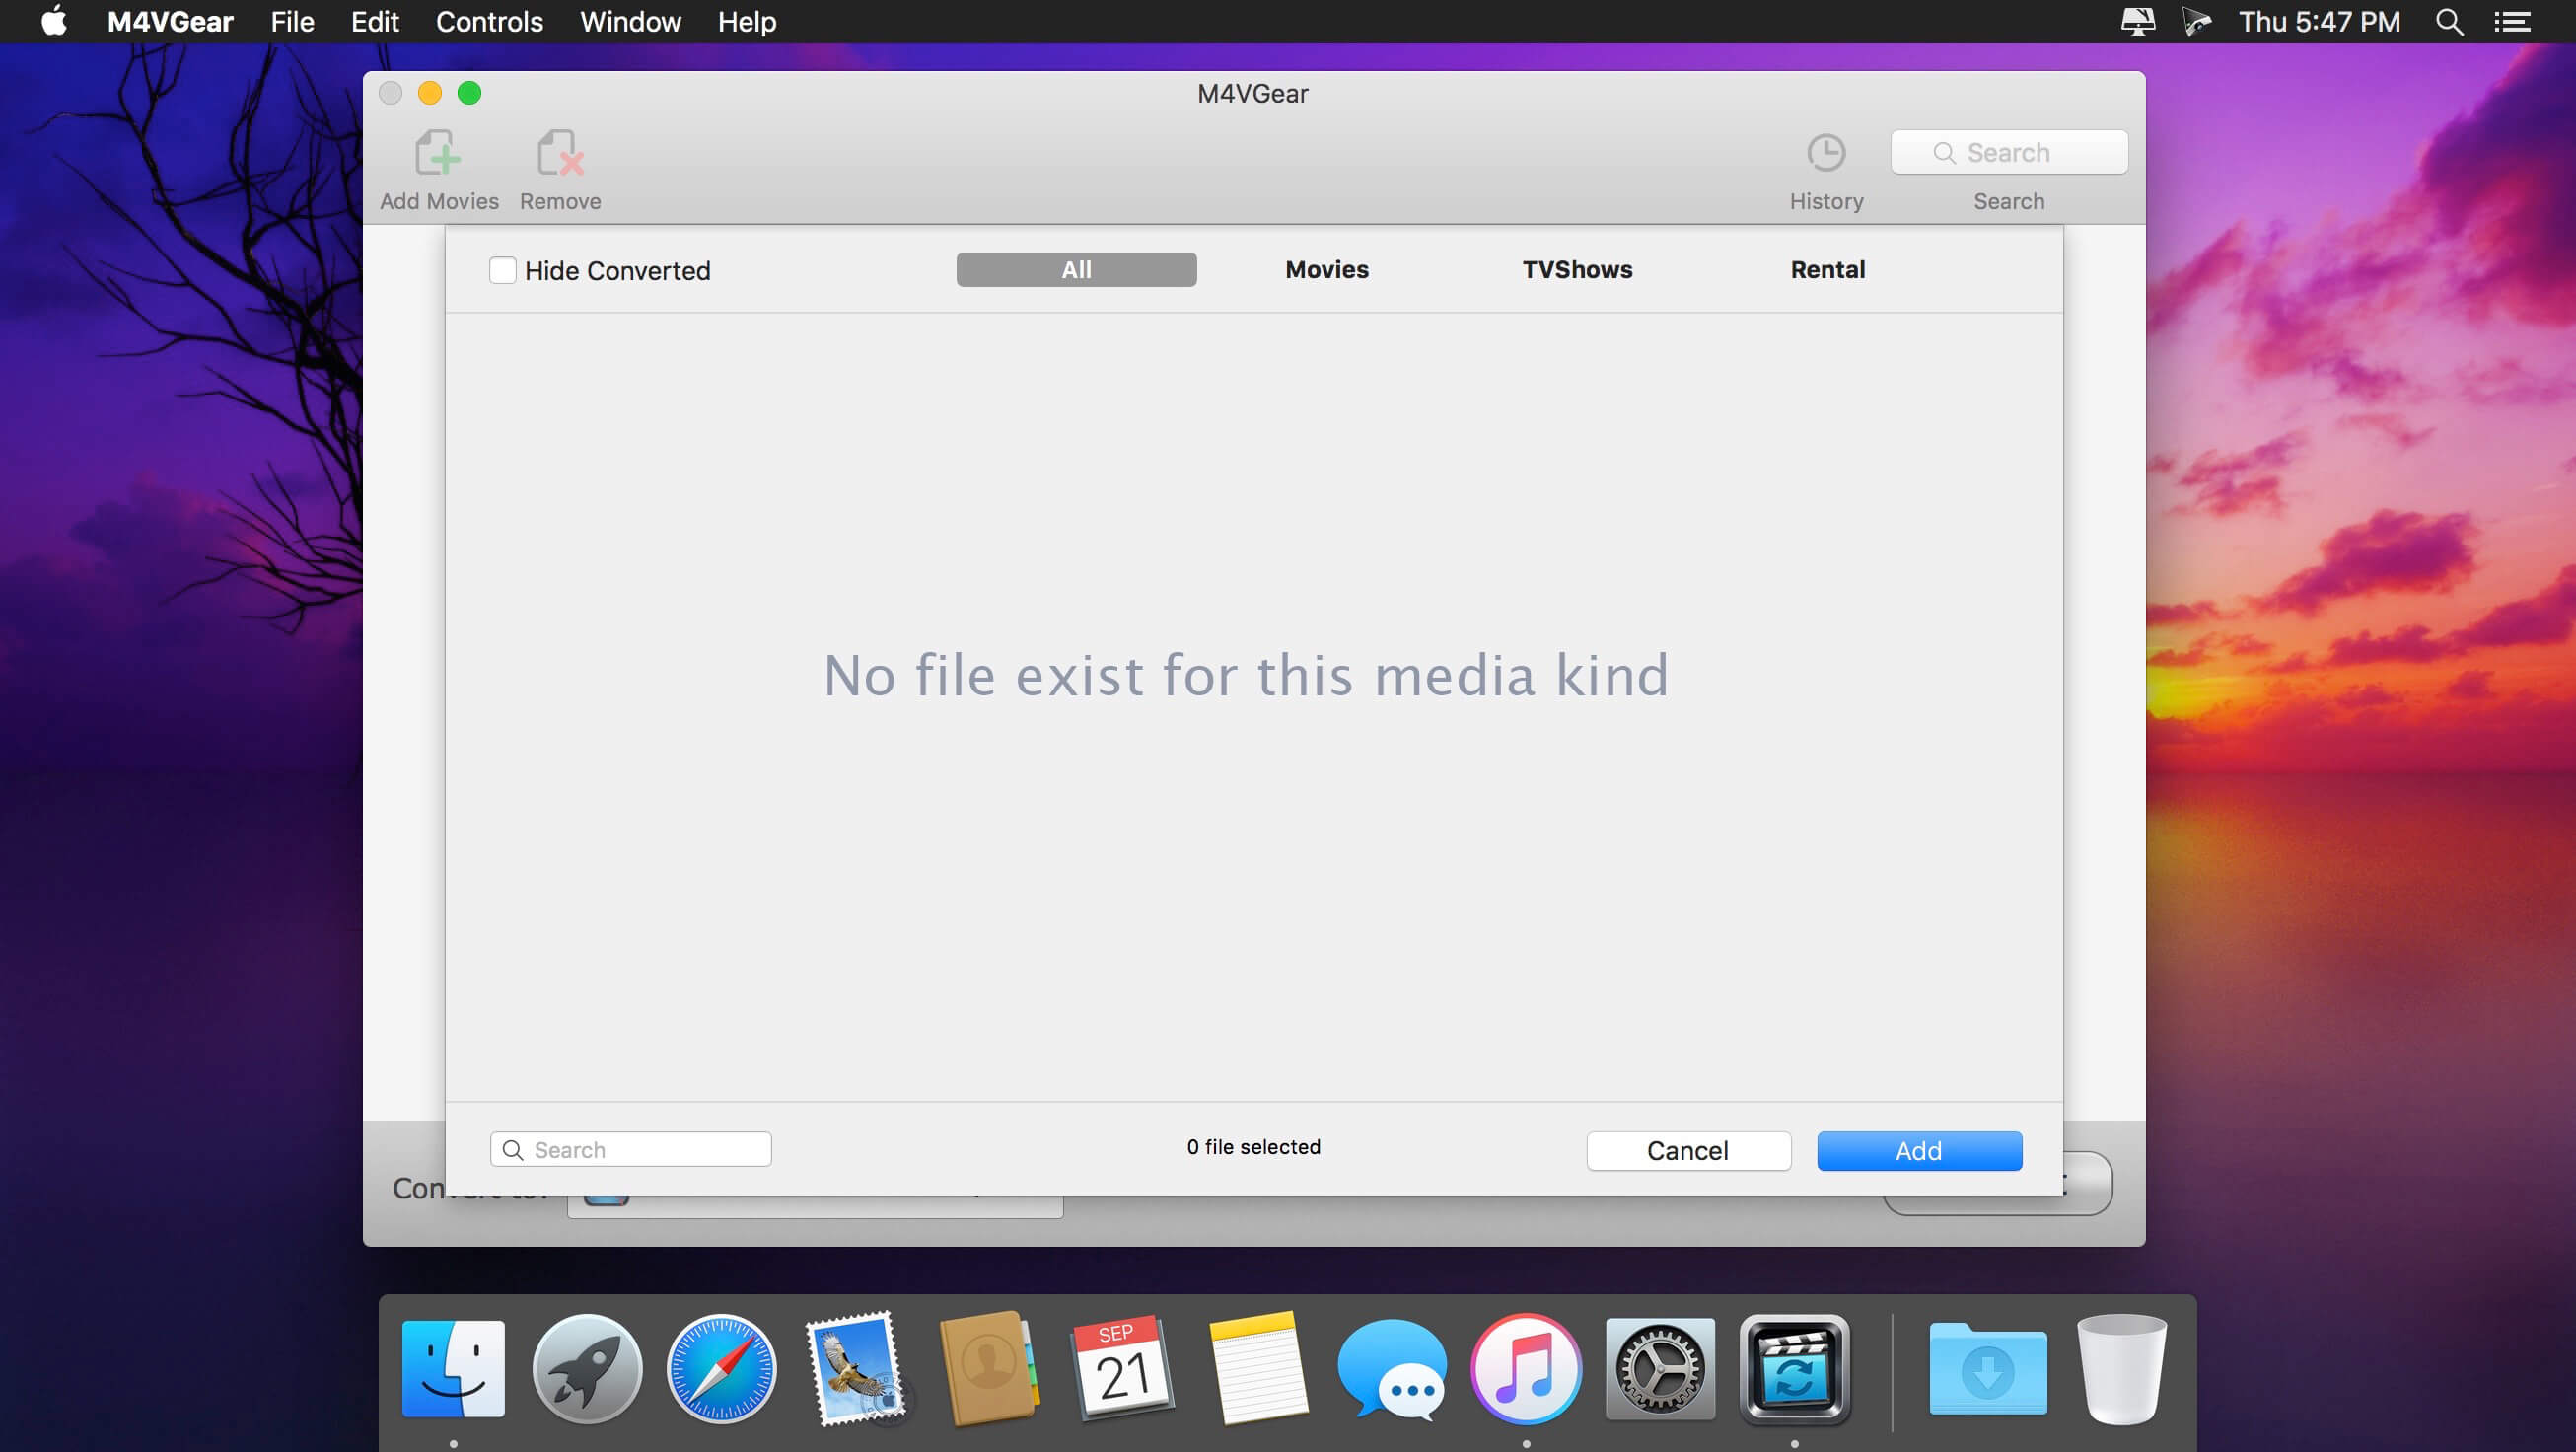Image resolution: width=2576 pixels, height=1452 pixels.
Task: Click the blue Add button
Action: tap(1919, 1150)
